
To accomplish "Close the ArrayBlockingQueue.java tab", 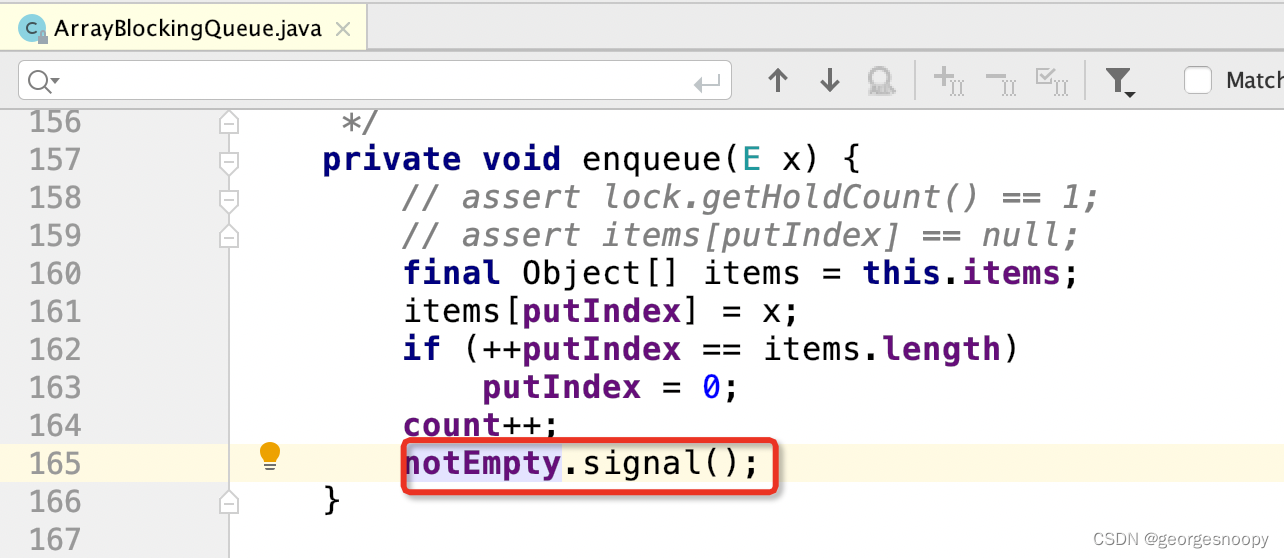I will coord(343,29).
